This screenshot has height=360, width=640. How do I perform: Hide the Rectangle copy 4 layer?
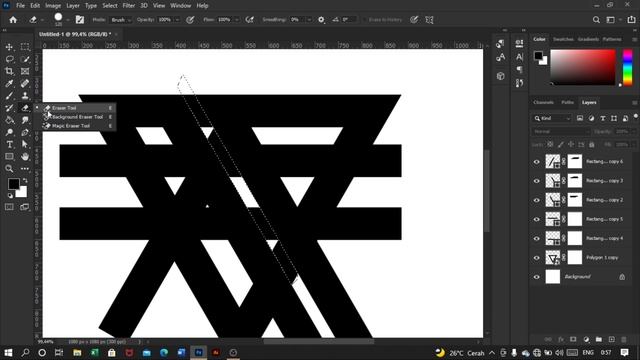[537, 239]
